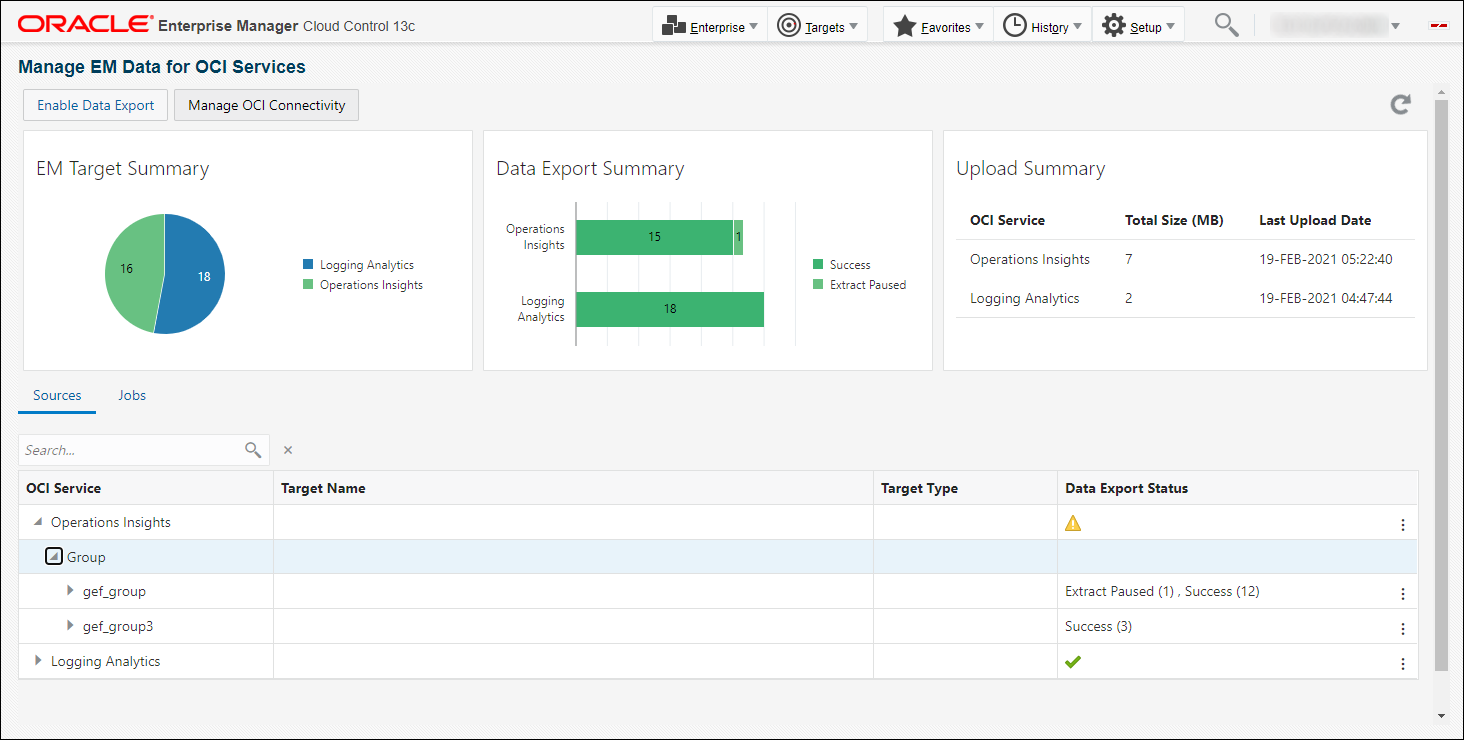Click the Enable Data Export button

(x=96, y=105)
